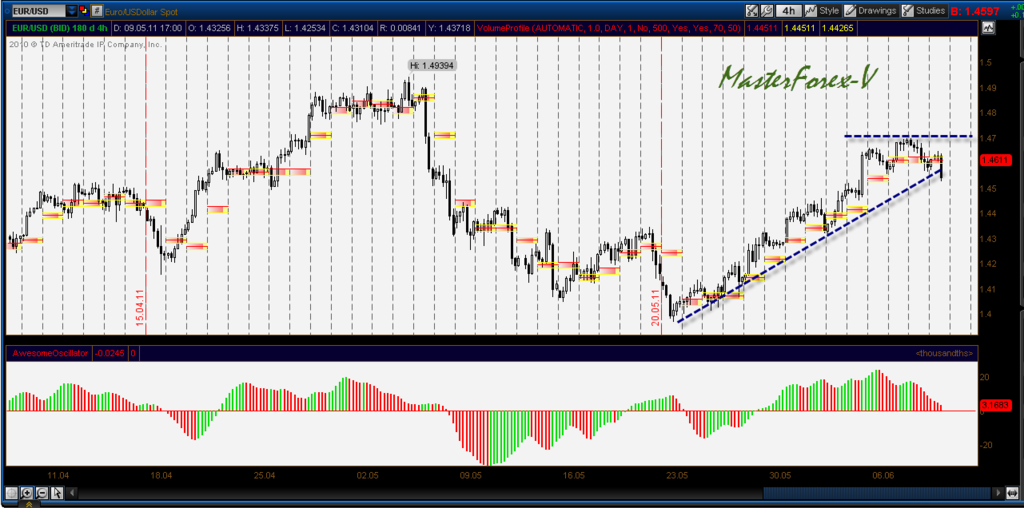Open the Drawings menu
This screenshot has height=508, width=1024.
871,10
